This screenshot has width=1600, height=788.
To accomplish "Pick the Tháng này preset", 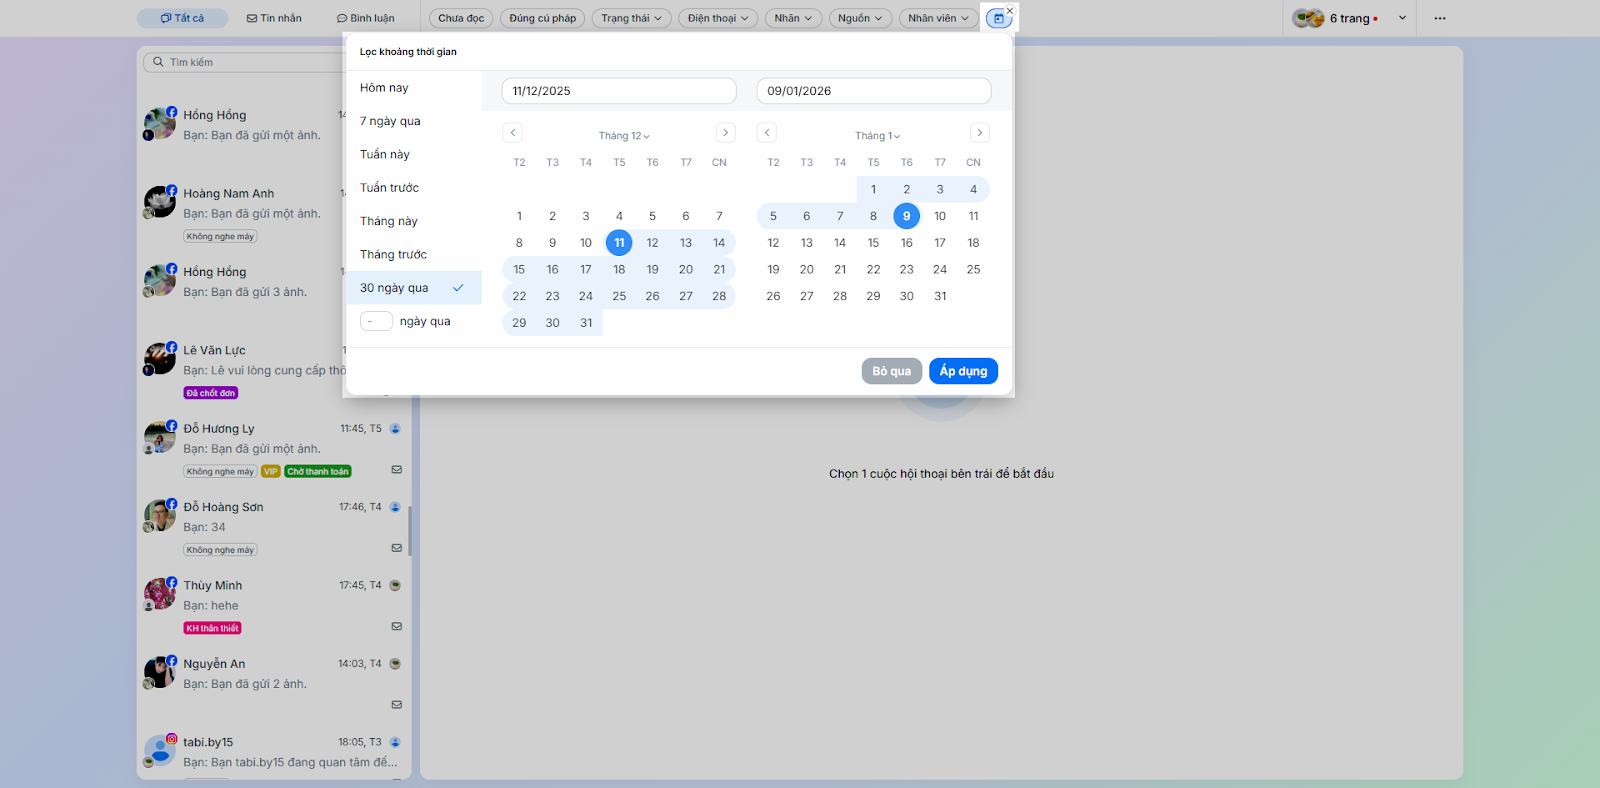I will click(x=414, y=221).
